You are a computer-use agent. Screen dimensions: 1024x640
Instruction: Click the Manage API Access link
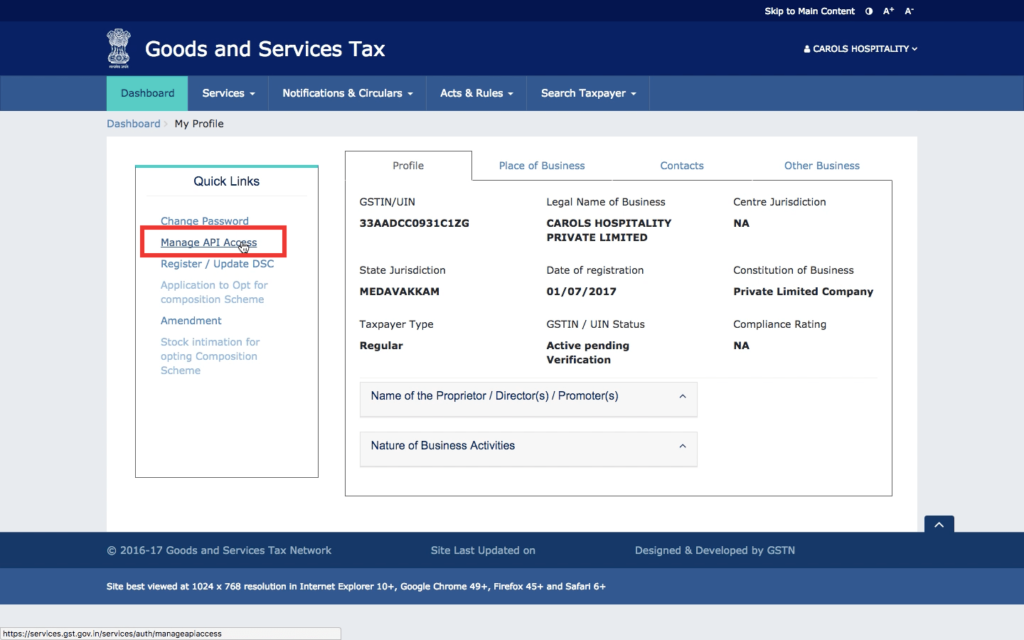208,243
